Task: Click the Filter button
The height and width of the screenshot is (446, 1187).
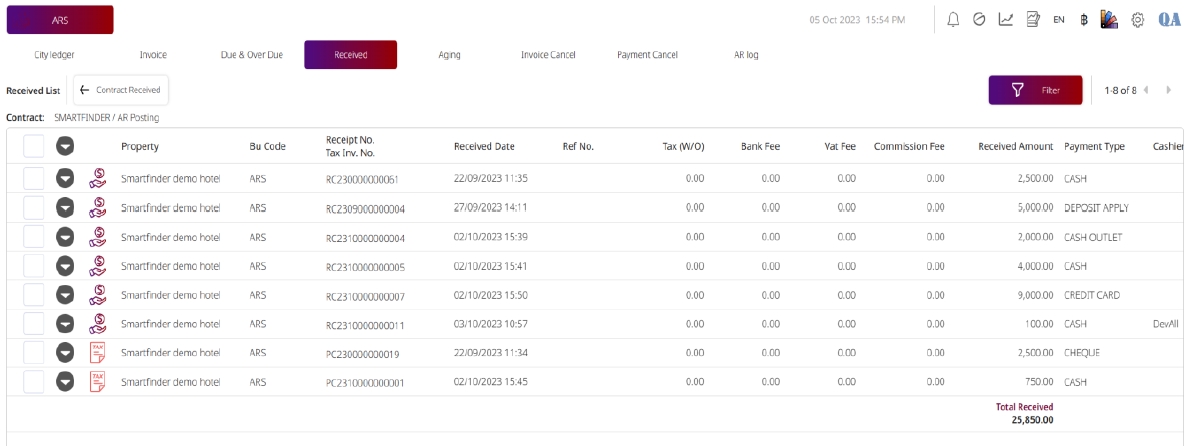Action: click(1035, 90)
